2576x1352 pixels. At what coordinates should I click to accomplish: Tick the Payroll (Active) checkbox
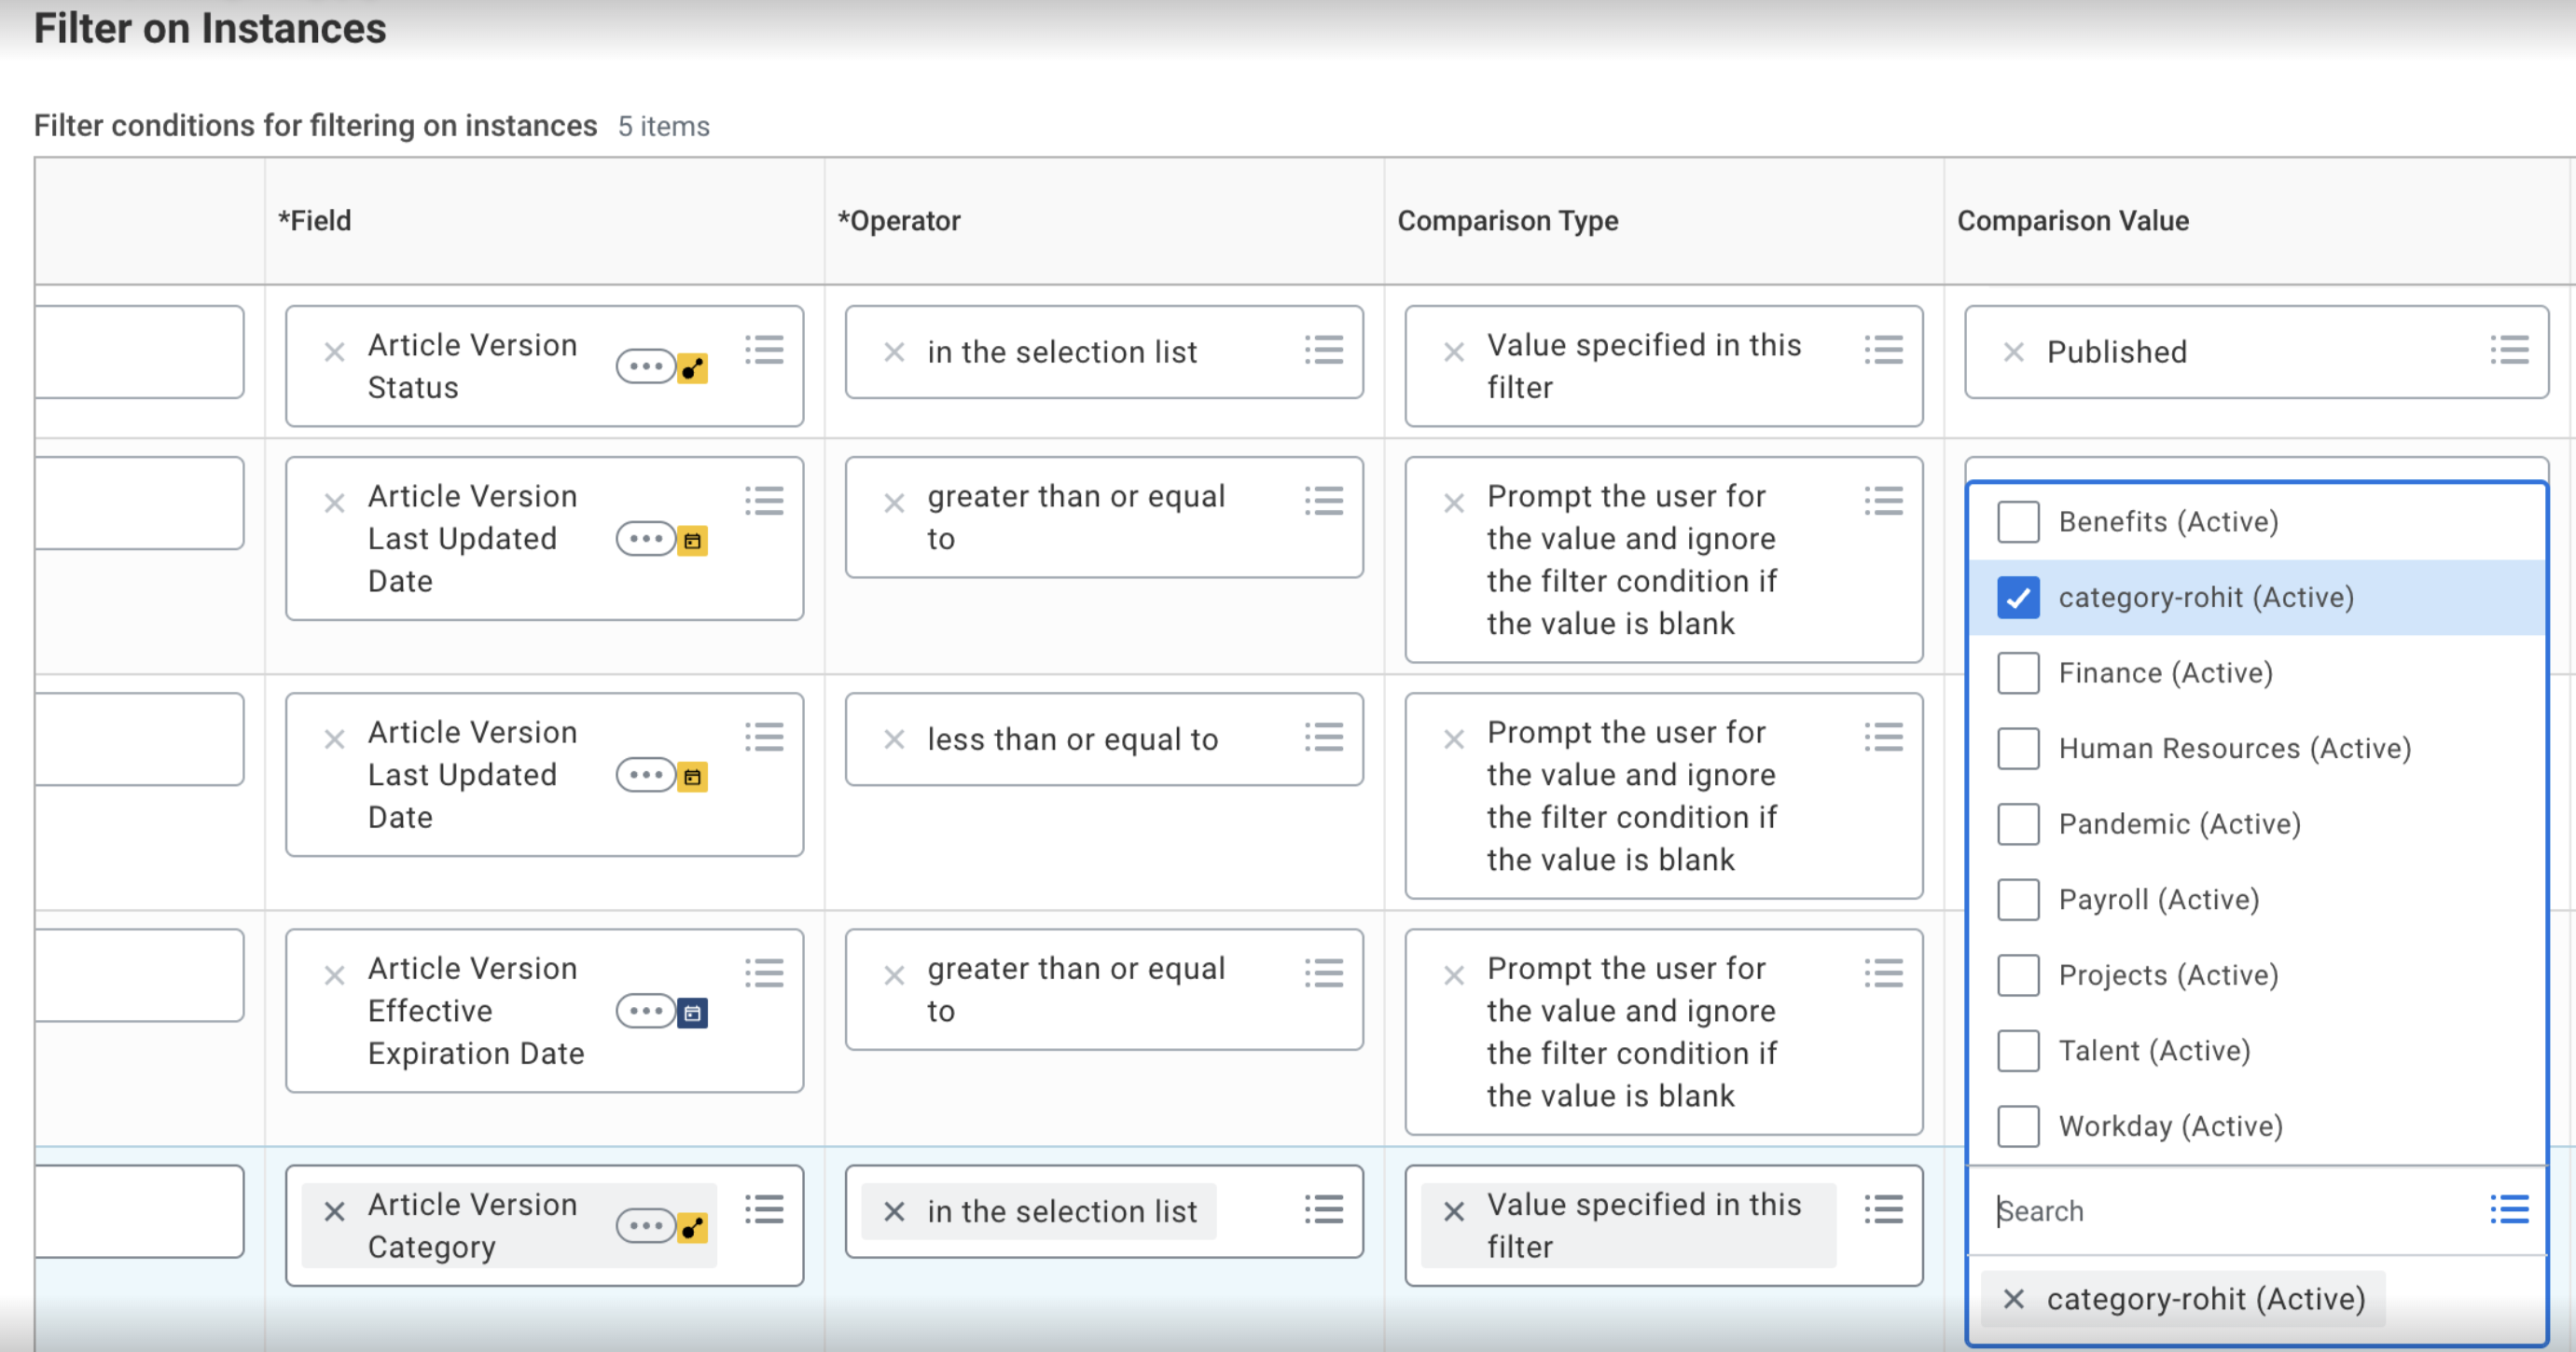[x=2017, y=900]
